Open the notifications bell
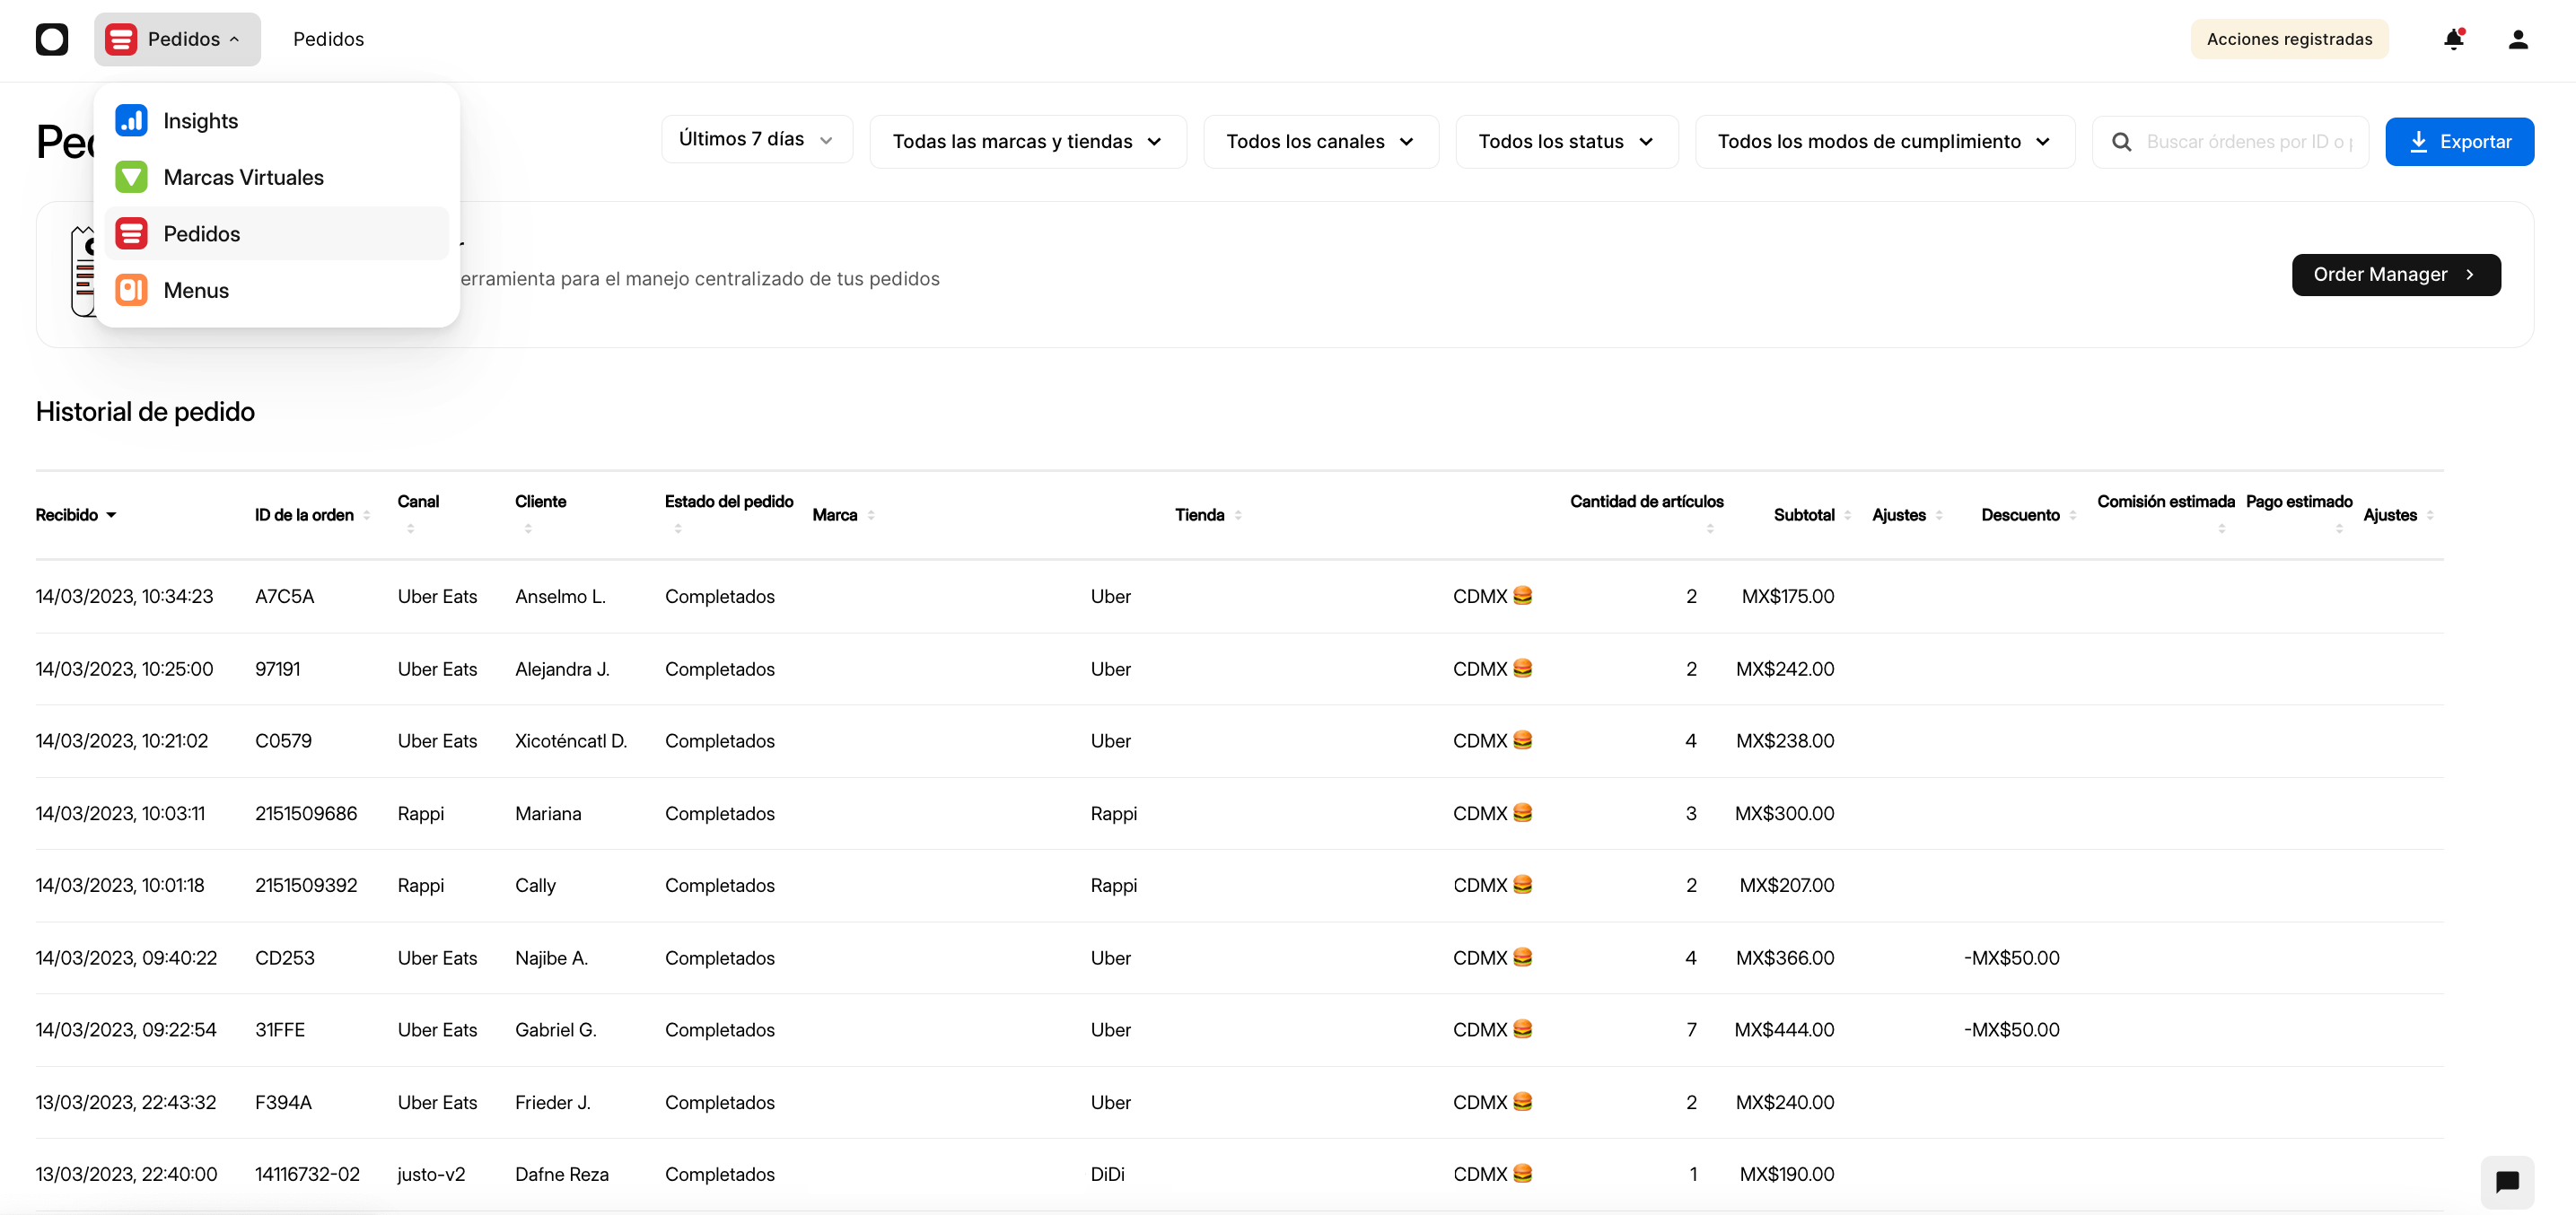This screenshot has width=2576, height=1215. [x=2453, y=39]
